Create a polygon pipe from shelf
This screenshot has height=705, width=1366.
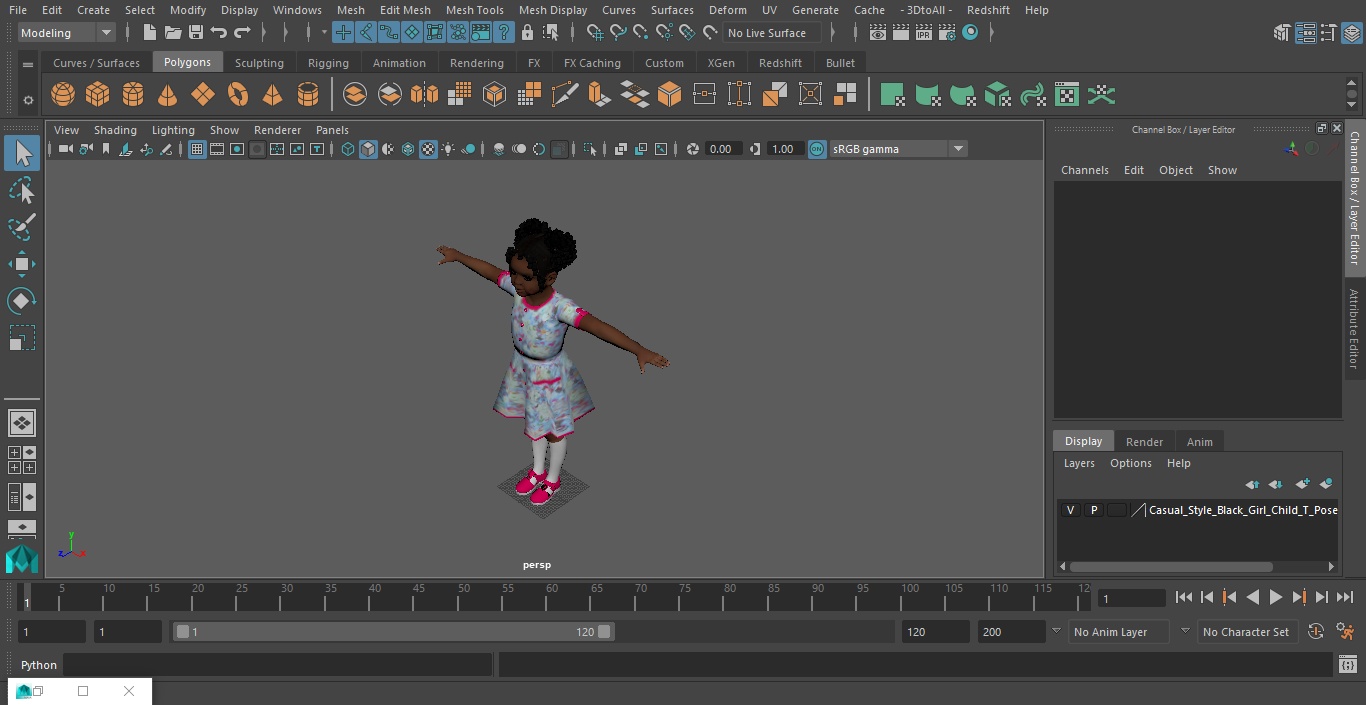(x=308, y=95)
